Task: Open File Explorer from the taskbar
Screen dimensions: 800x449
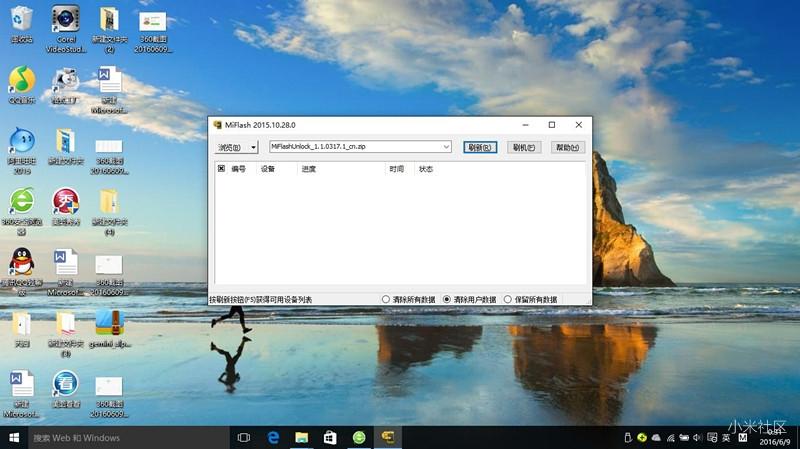Action: pyautogui.click(x=301, y=438)
